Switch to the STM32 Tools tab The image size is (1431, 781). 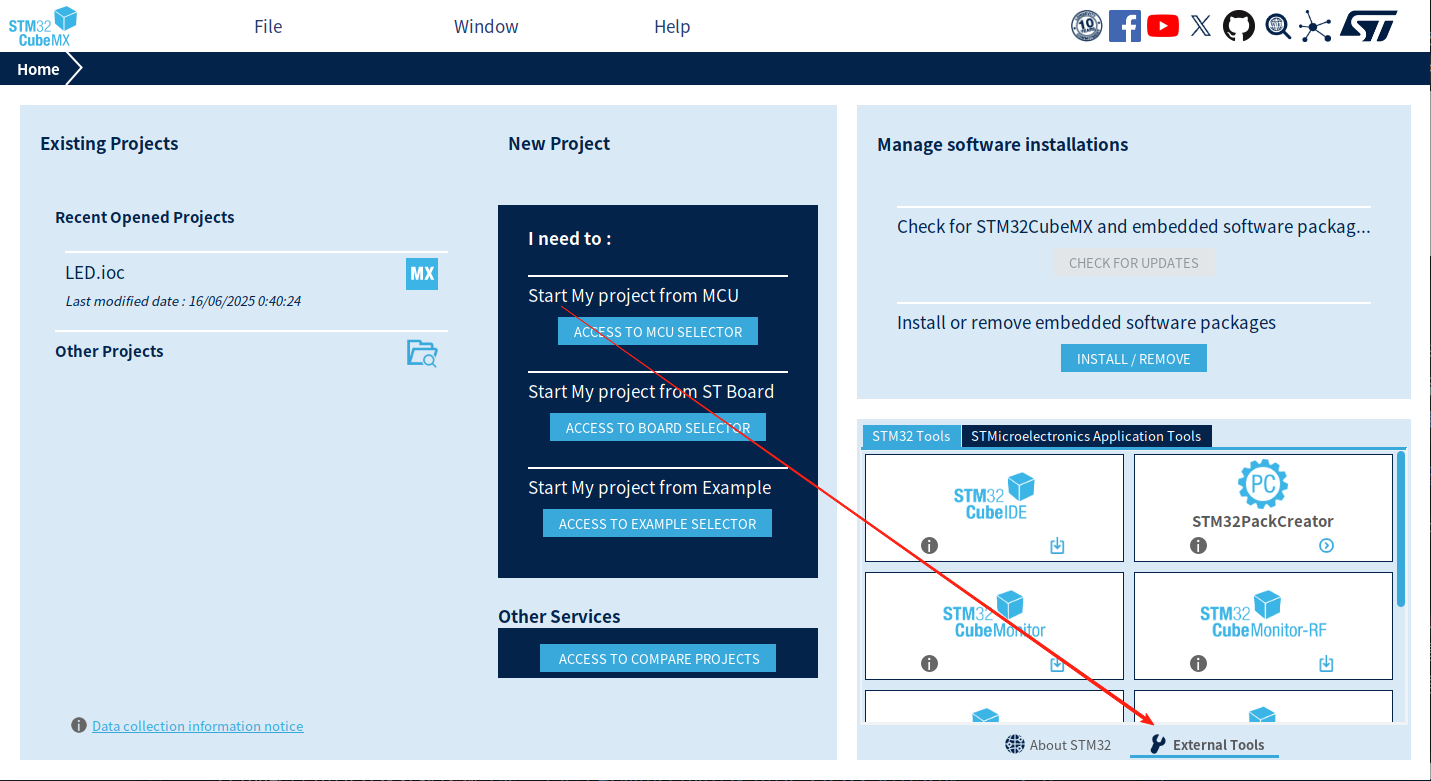[911, 436]
